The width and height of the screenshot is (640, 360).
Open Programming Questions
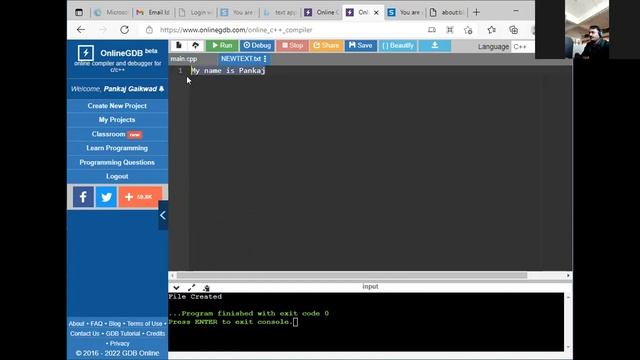coord(117,162)
